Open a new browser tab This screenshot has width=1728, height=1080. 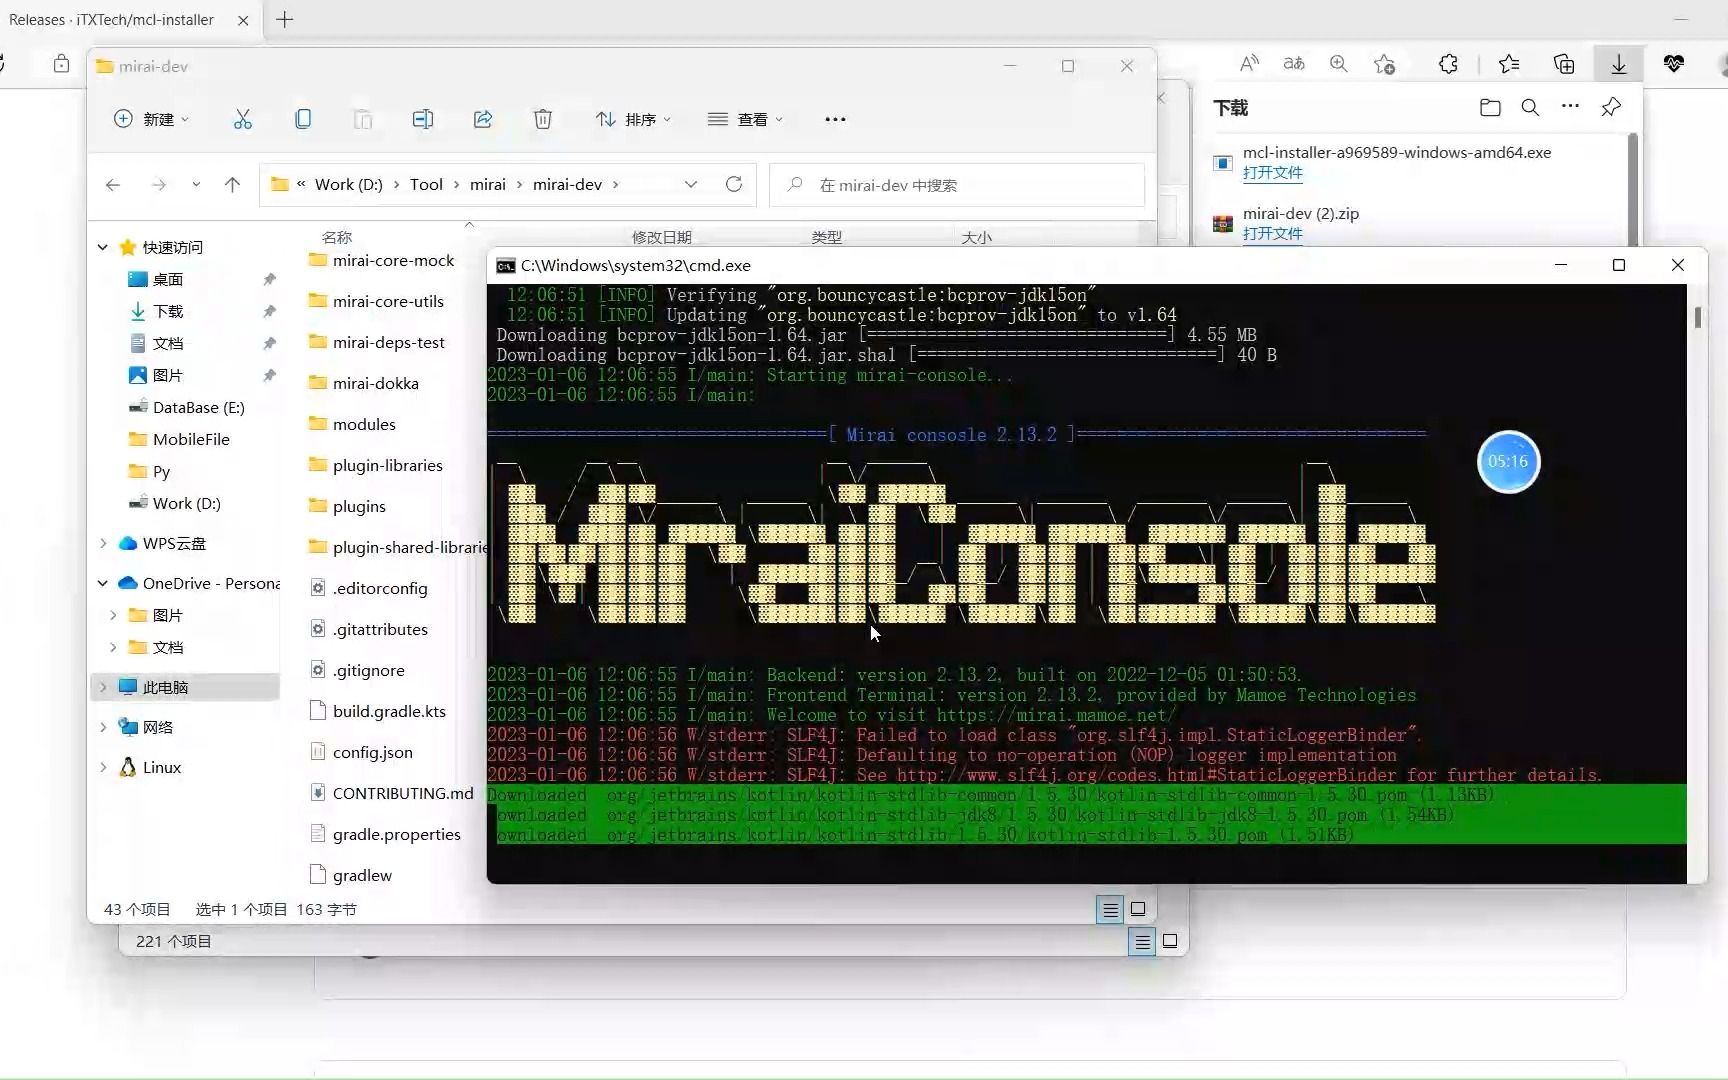tap(284, 19)
